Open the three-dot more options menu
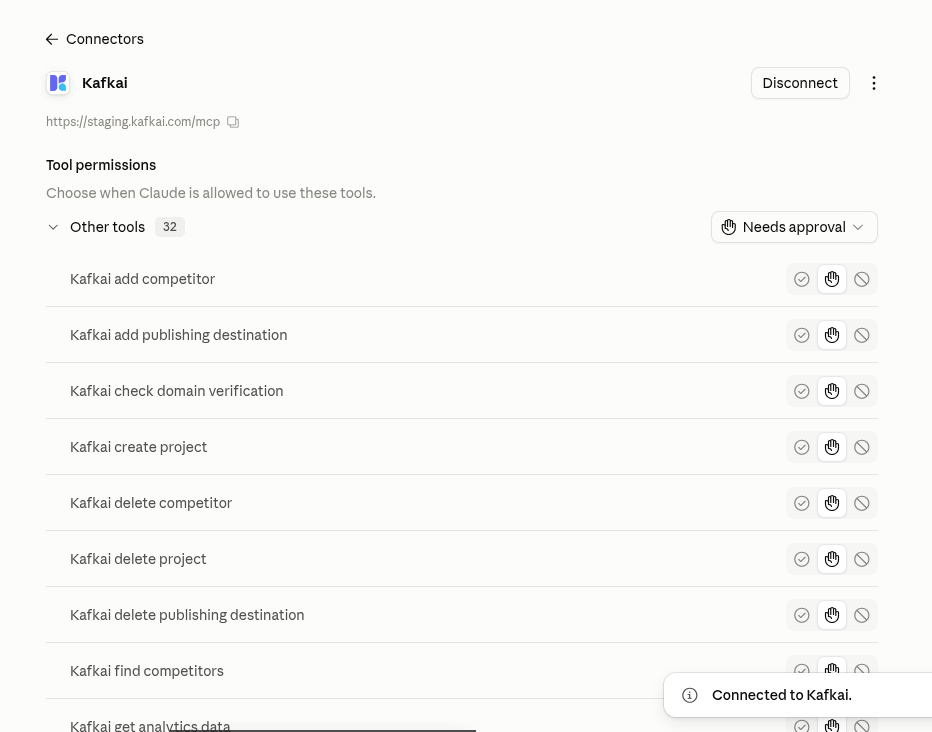The width and height of the screenshot is (932, 732). point(874,83)
